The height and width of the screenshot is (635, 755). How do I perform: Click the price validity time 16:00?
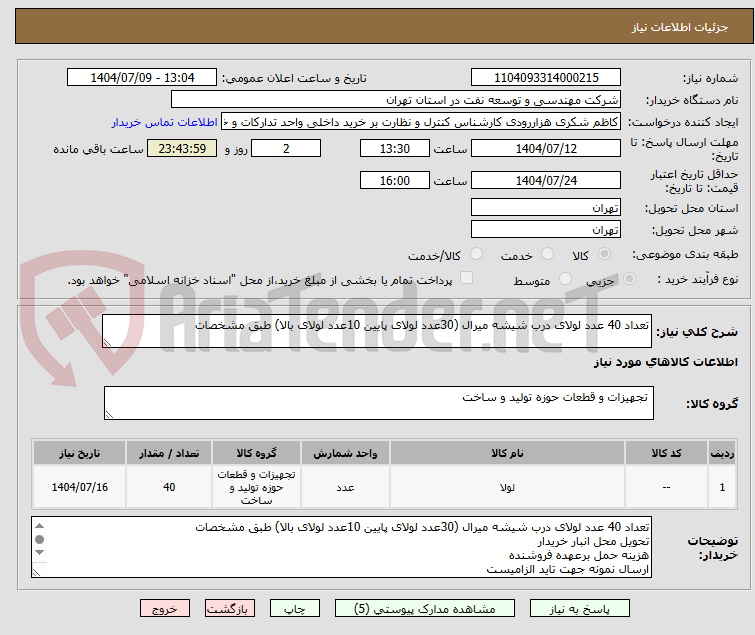(x=395, y=180)
